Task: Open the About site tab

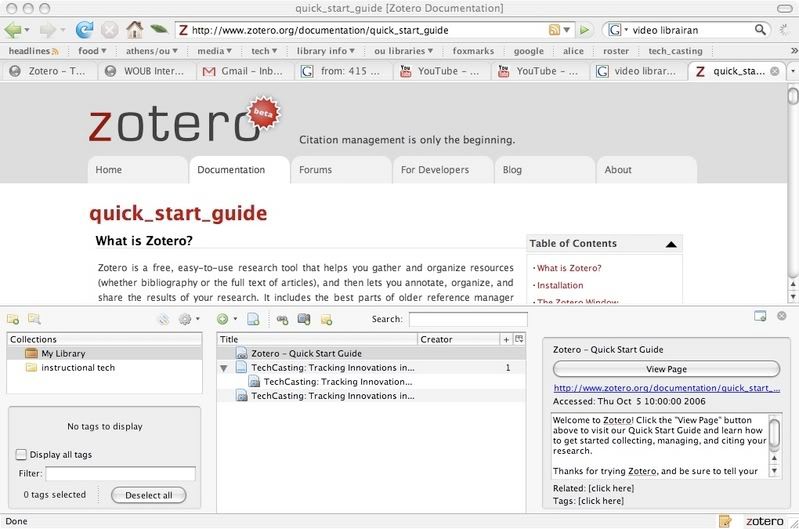Action: click(646, 170)
